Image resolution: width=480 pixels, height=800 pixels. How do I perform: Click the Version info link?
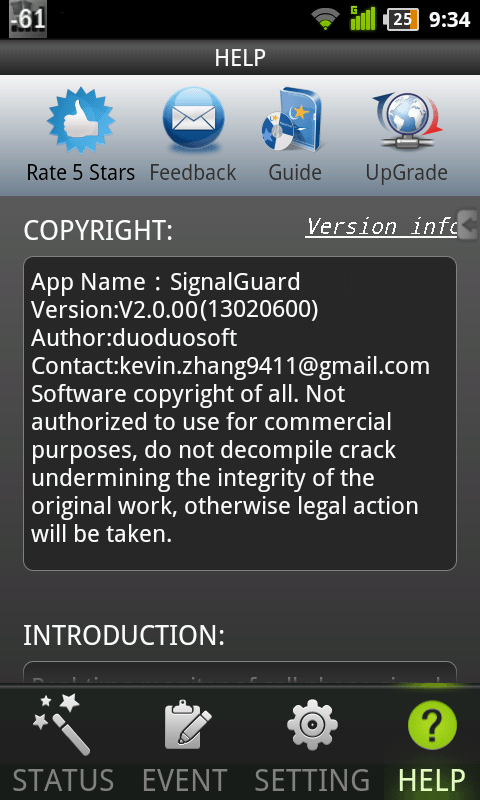tap(381, 227)
